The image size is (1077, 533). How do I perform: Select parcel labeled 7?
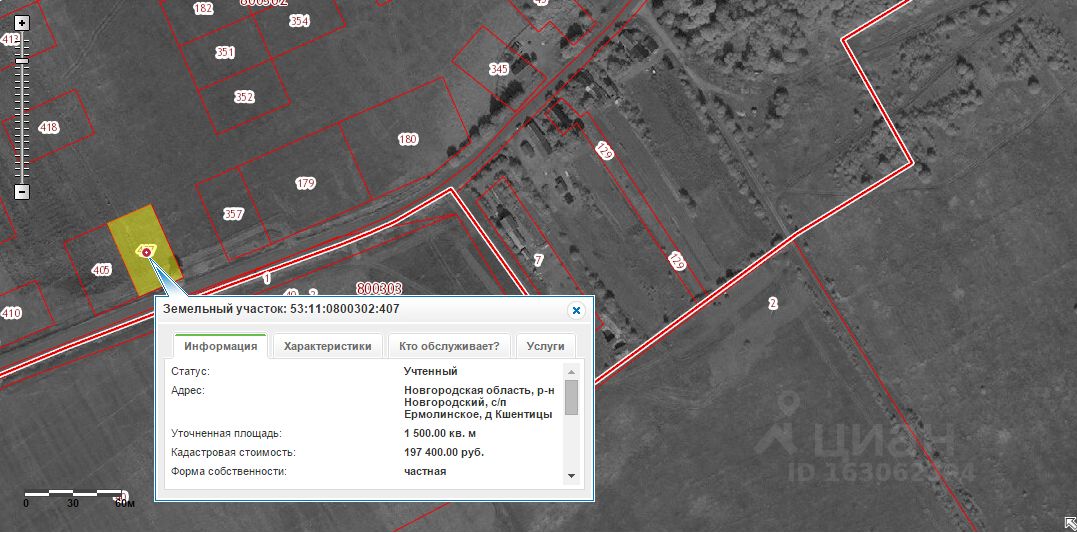coord(538,260)
